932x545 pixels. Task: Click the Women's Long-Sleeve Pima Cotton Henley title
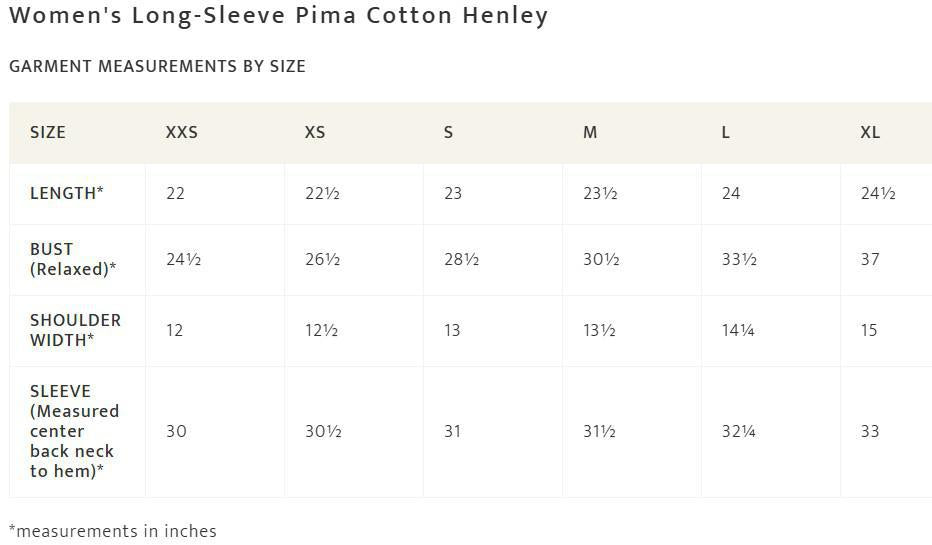tap(279, 16)
